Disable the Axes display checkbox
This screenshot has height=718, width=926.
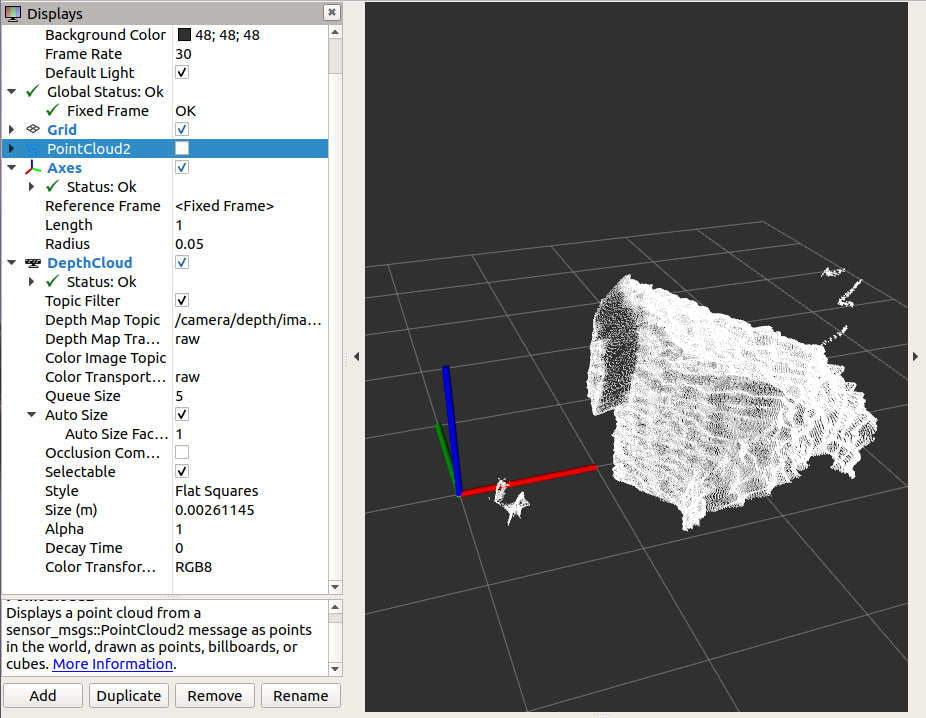click(182, 168)
